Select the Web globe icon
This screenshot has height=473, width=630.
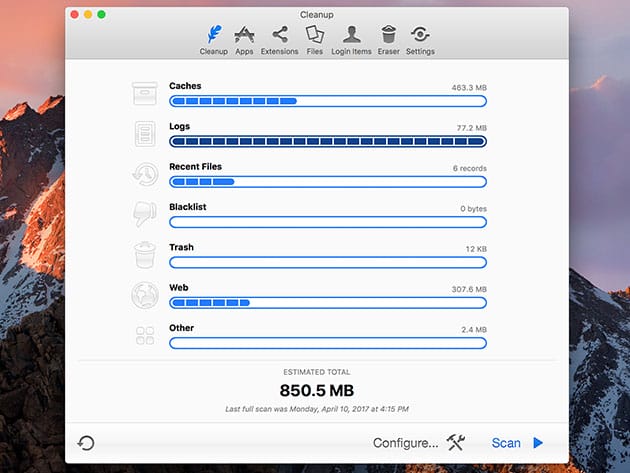145,295
